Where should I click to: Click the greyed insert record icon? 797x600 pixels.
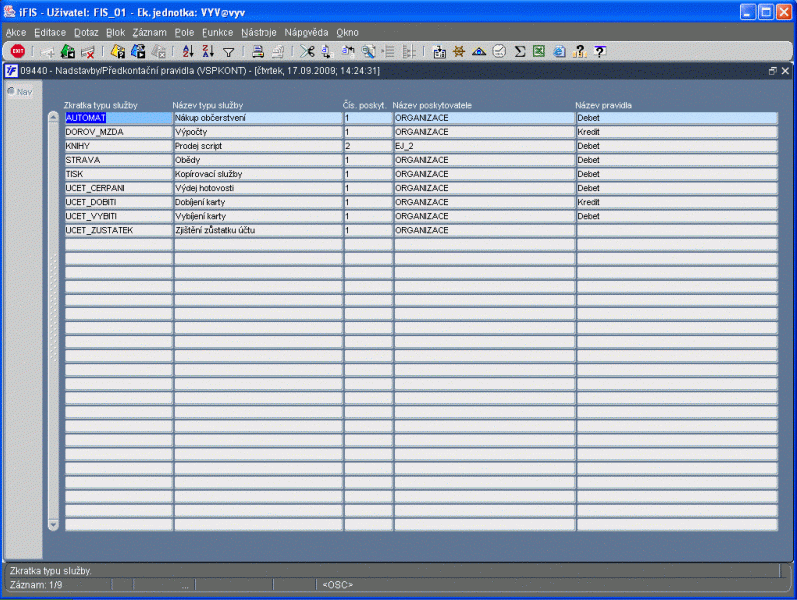(x=47, y=51)
